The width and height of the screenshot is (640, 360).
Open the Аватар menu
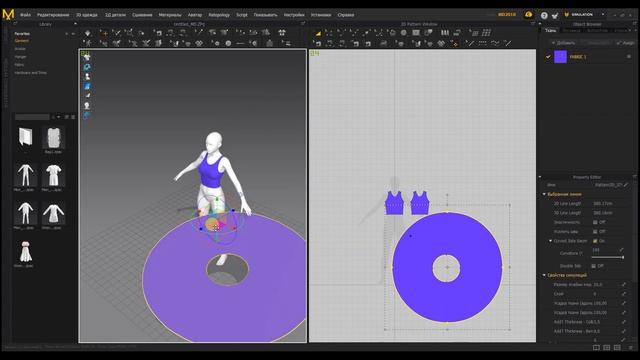[195, 15]
